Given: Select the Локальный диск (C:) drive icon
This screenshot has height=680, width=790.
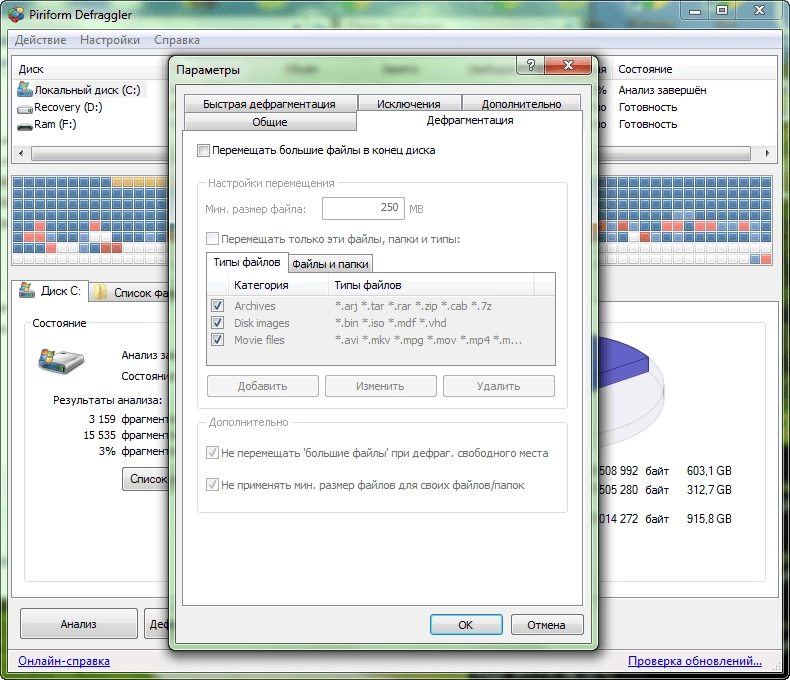Looking at the screenshot, I should click(25, 89).
